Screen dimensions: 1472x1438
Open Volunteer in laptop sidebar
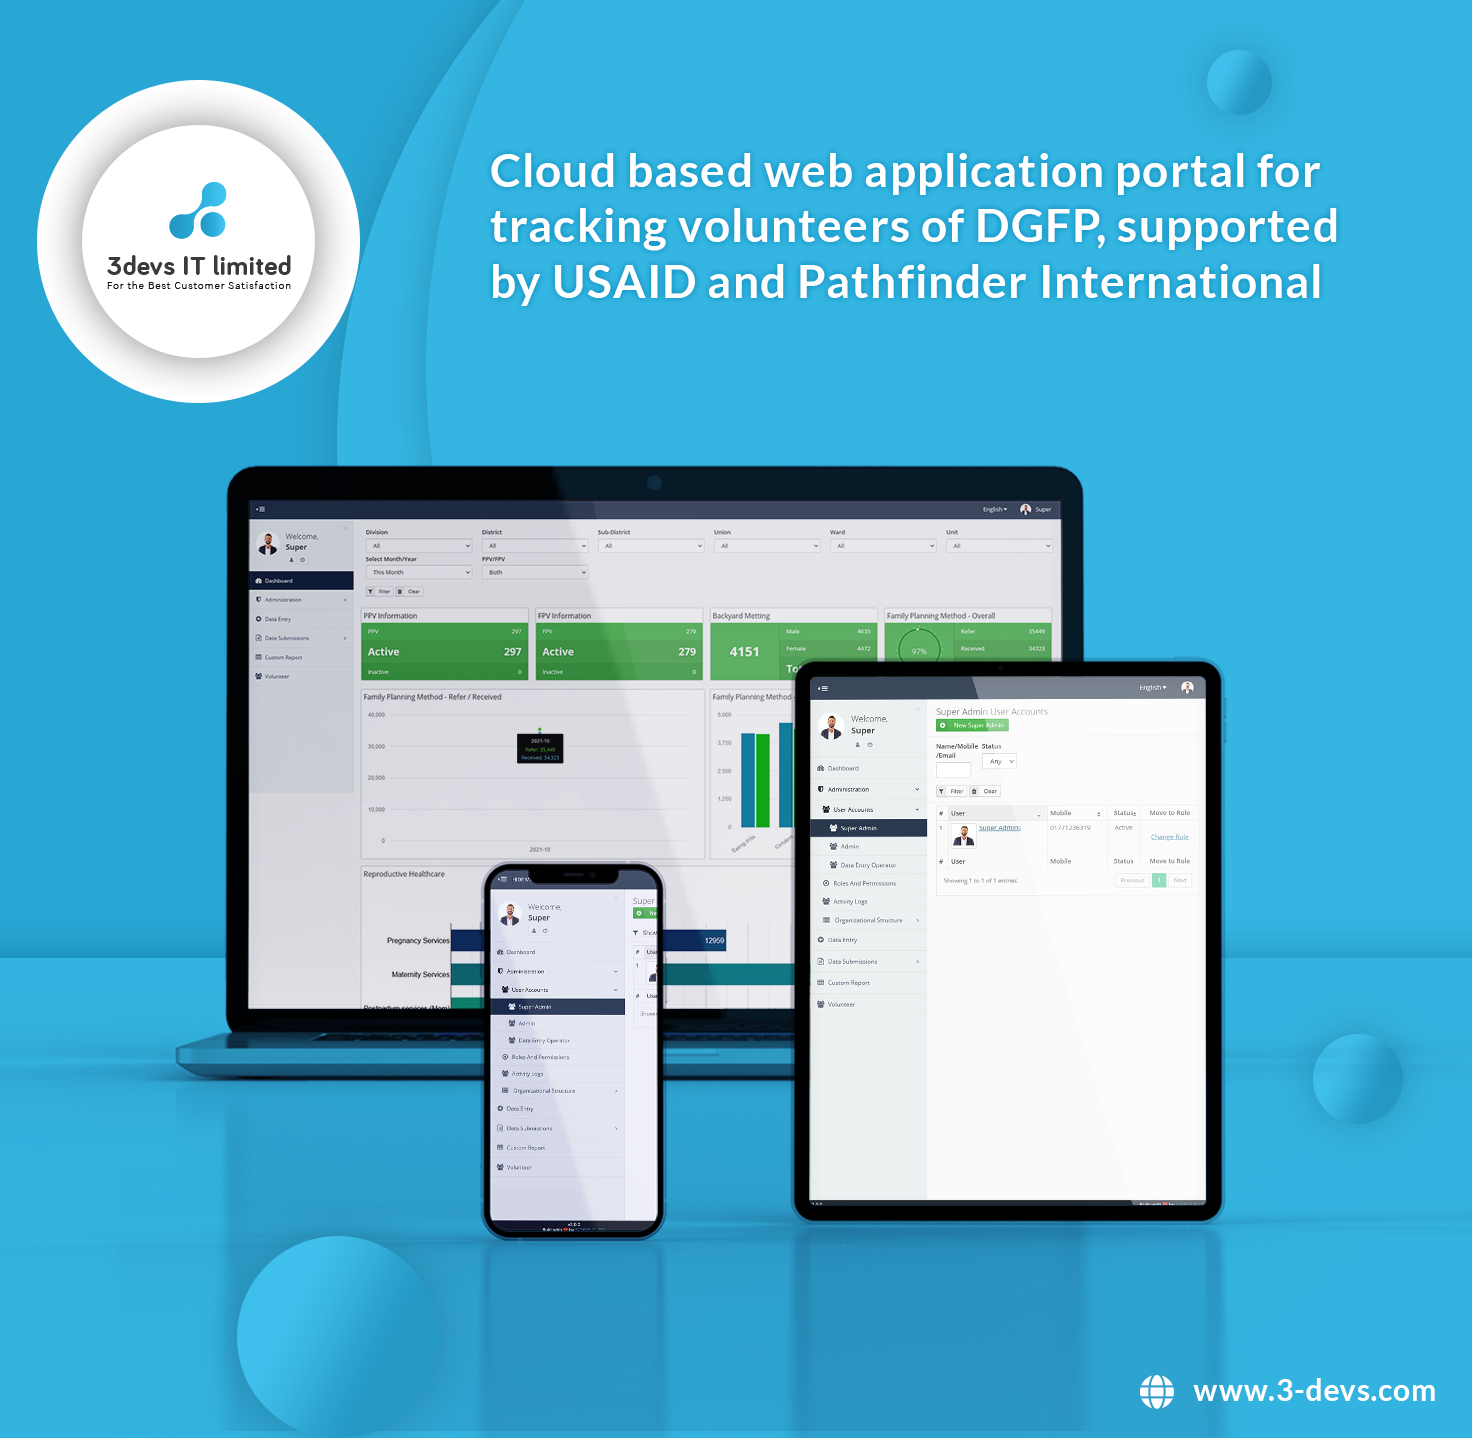click(301, 676)
